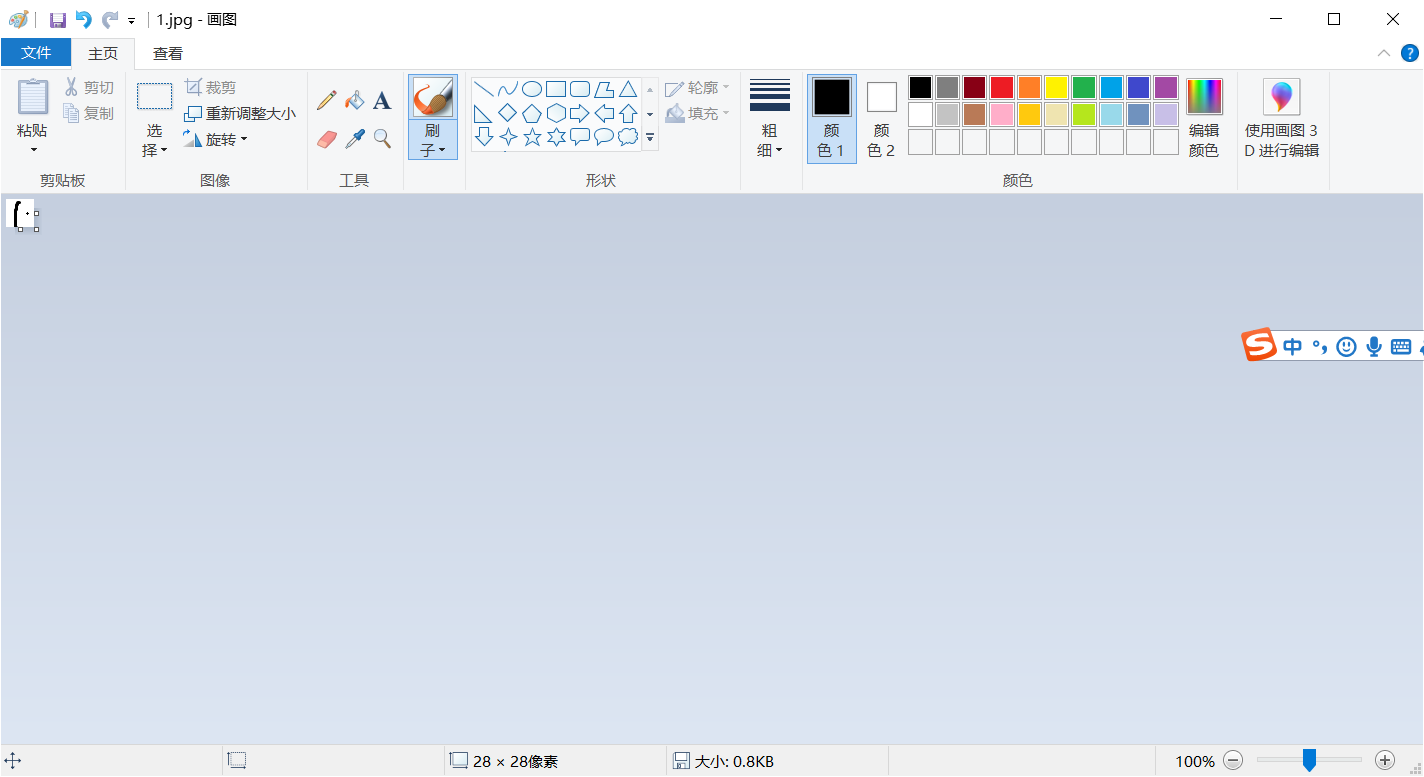This screenshot has width=1424, height=777.
Task: Expand the shapes gallery
Action: pyautogui.click(x=650, y=137)
